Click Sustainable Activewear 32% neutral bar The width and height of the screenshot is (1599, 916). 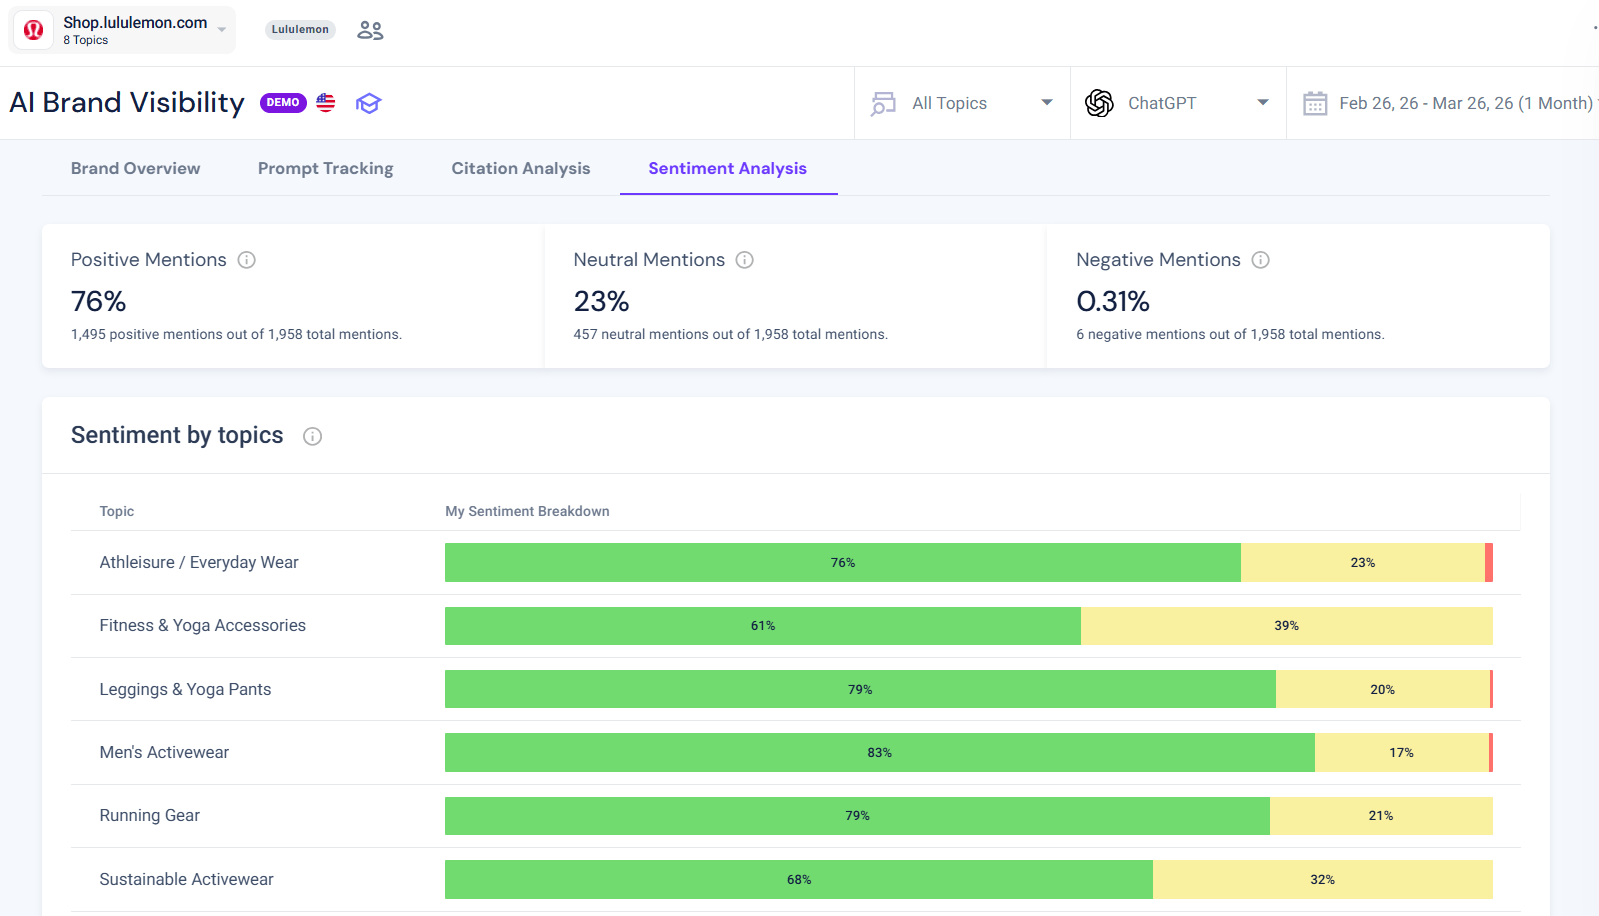coord(1323,879)
